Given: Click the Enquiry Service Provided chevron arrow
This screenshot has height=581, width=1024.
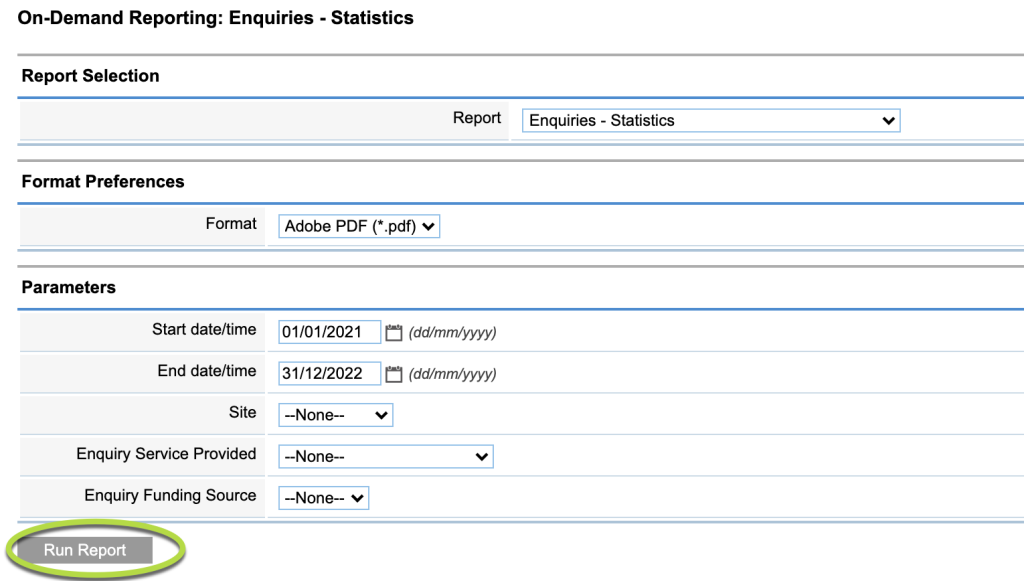Looking at the screenshot, I should [481, 456].
